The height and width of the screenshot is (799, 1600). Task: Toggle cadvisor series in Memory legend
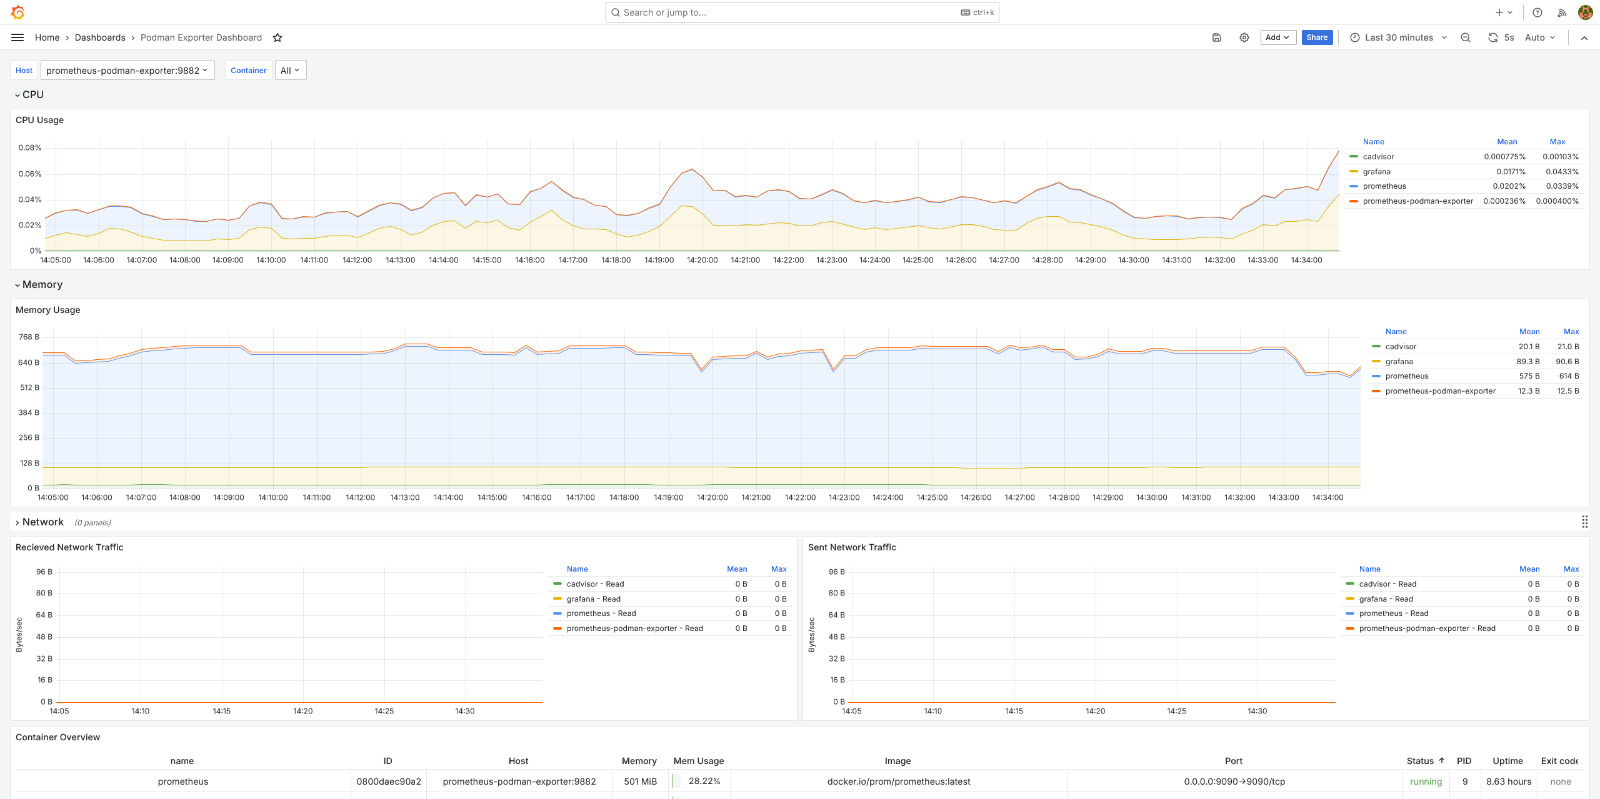pyautogui.click(x=1400, y=347)
